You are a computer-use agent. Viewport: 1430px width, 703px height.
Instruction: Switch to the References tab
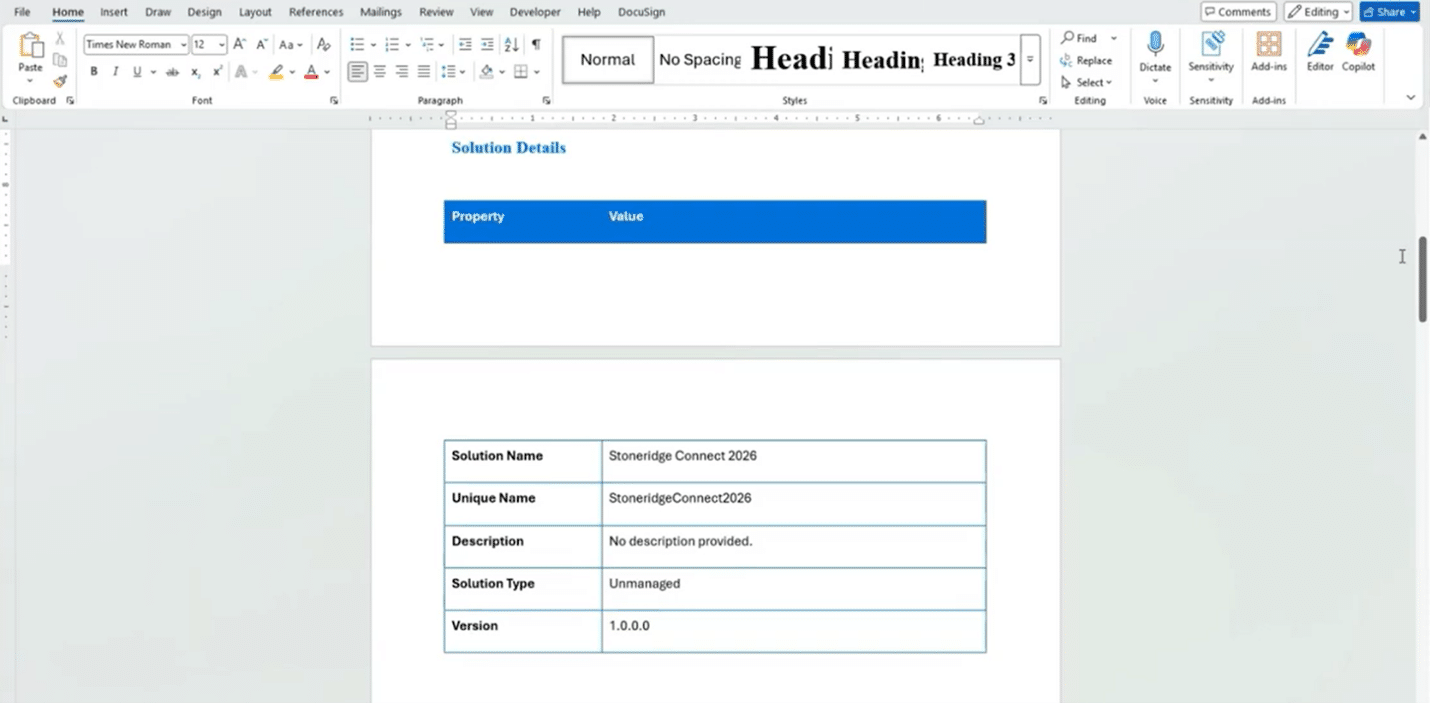pyautogui.click(x=316, y=12)
